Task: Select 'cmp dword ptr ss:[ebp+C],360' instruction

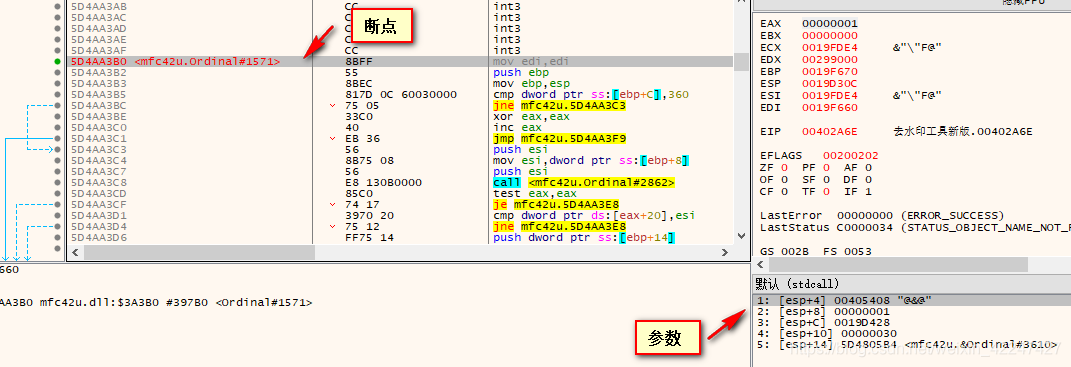Action: (x=591, y=94)
